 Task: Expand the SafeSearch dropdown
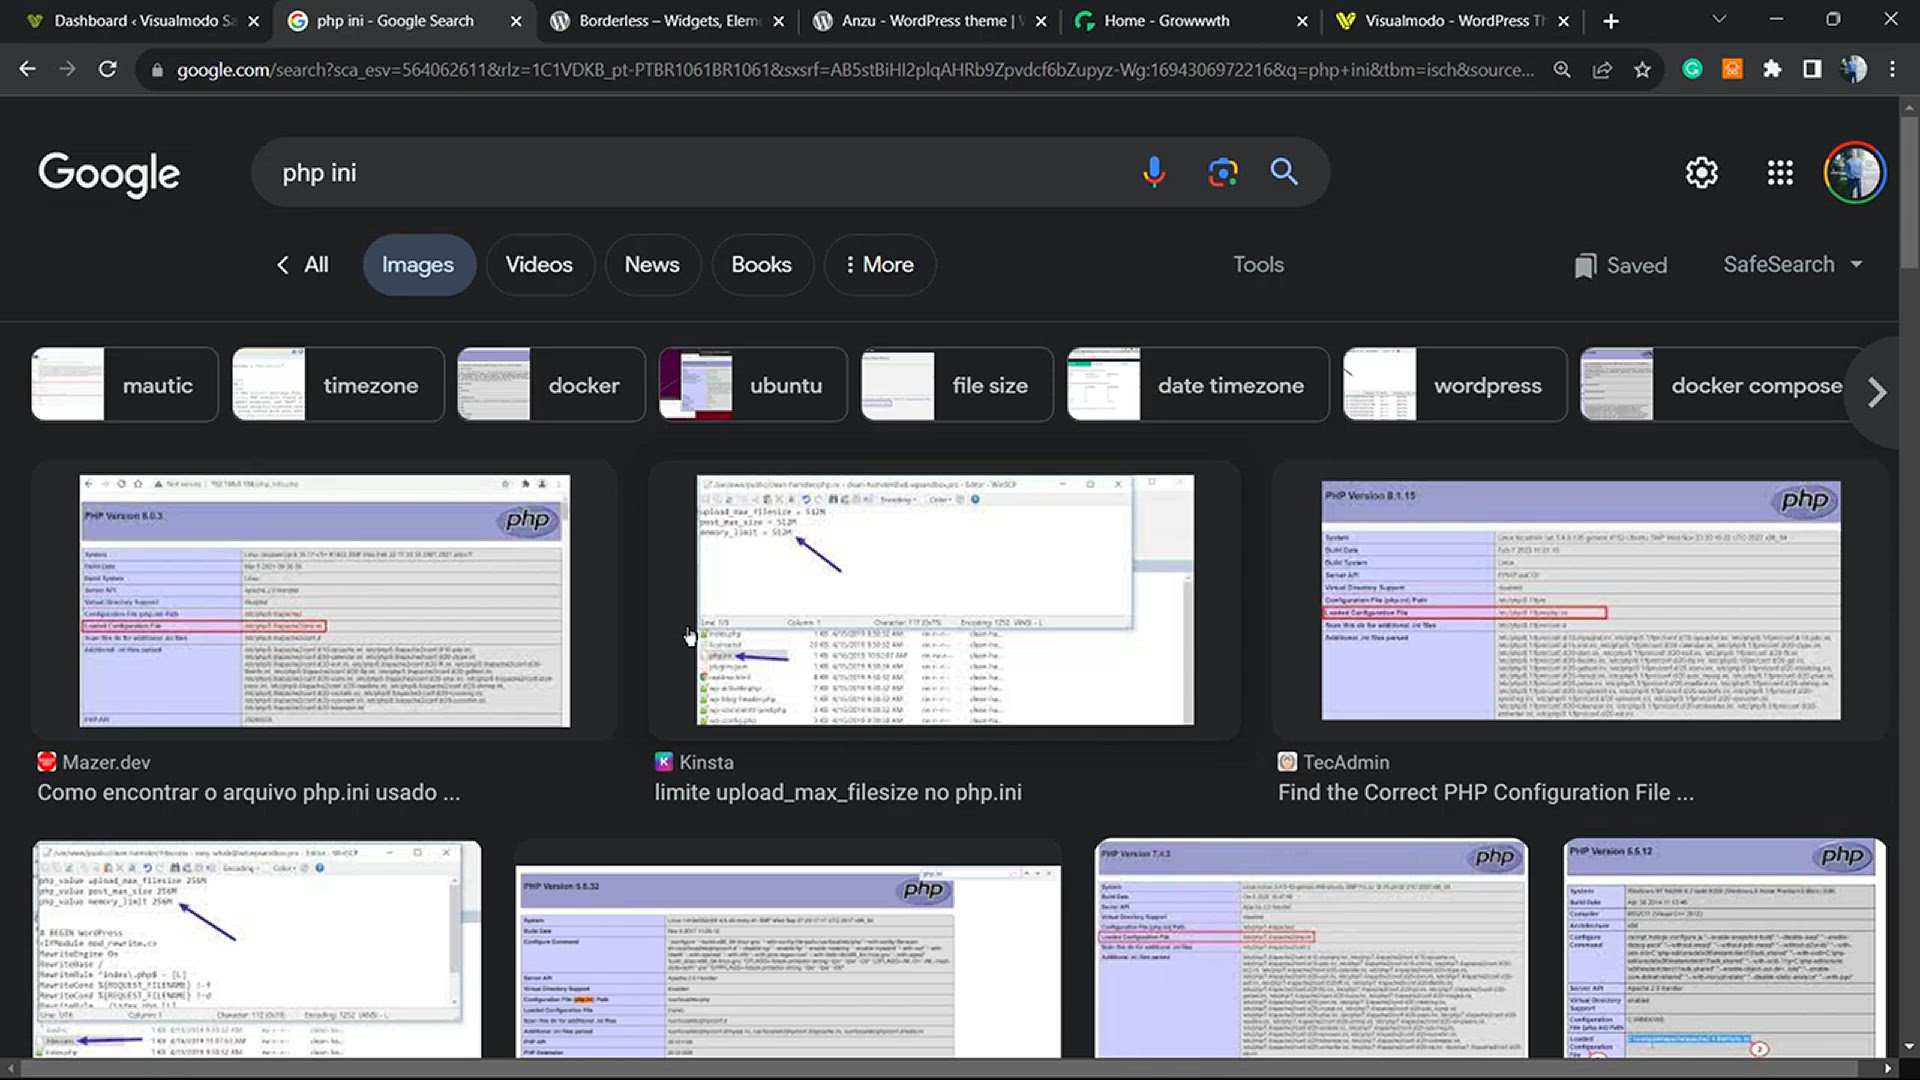coord(1792,265)
